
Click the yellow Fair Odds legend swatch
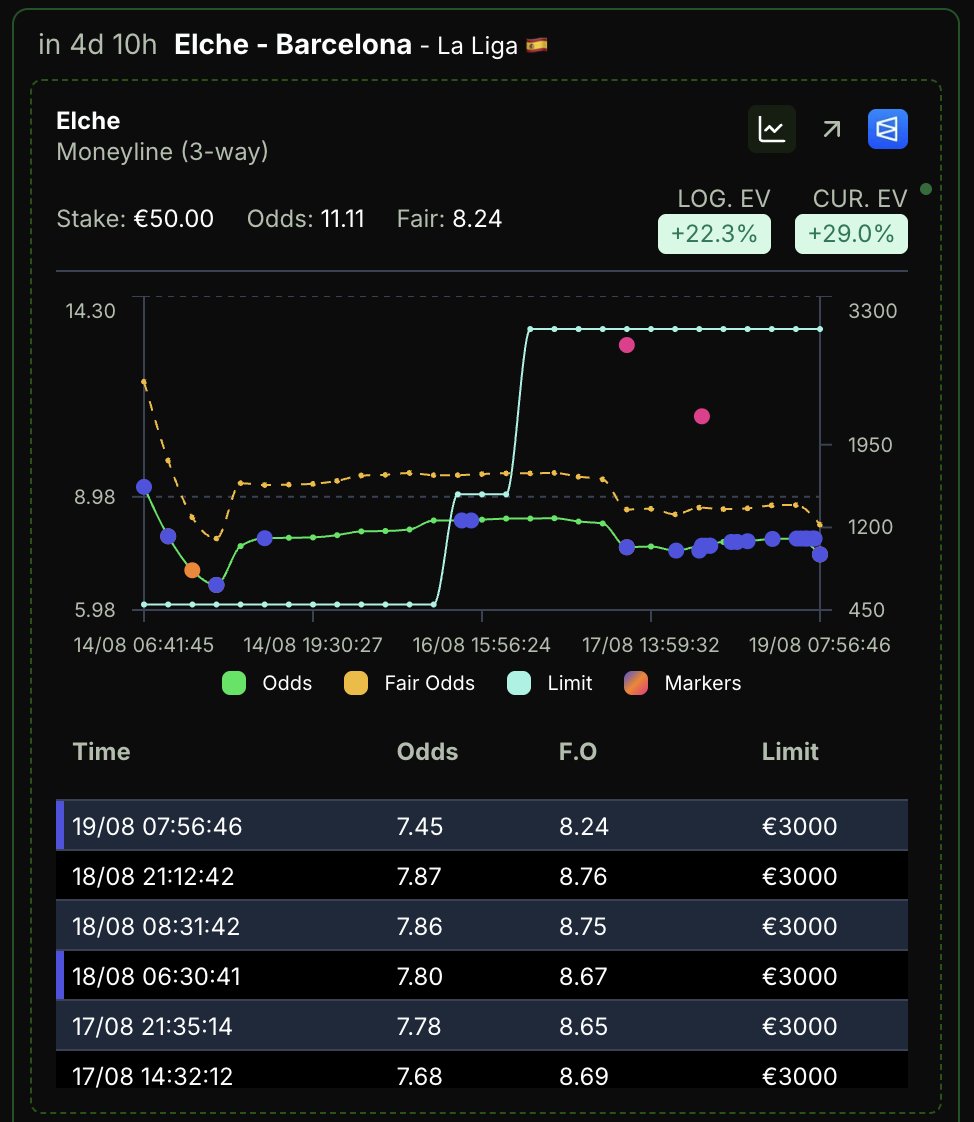tap(356, 683)
